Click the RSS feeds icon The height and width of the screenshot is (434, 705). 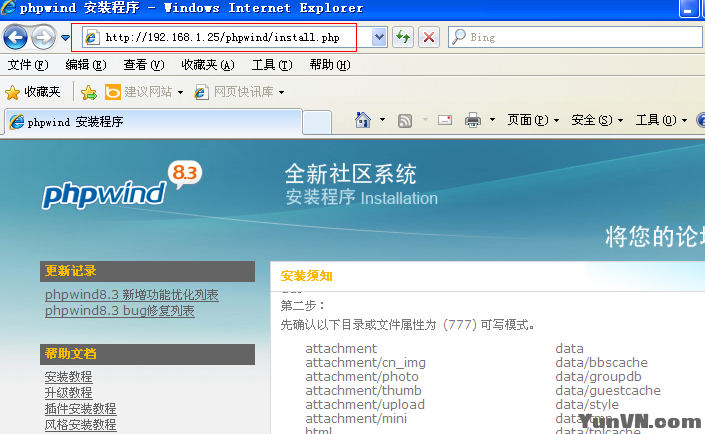(405, 121)
